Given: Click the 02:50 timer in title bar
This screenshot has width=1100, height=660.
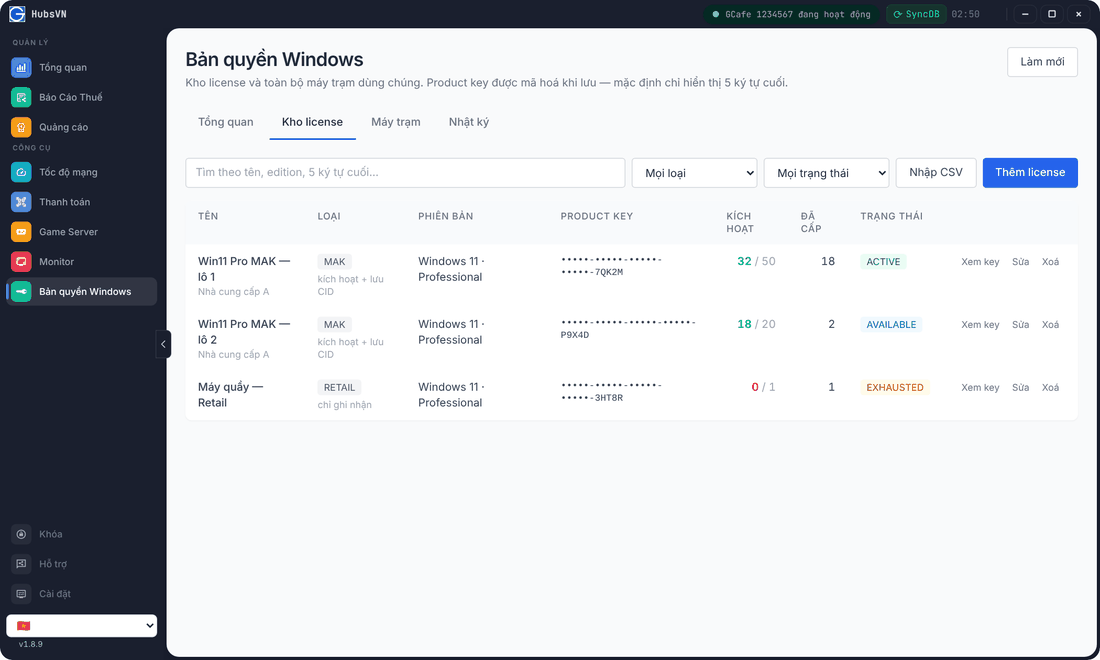Looking at the screenshot, I should [x=965, y=14].
